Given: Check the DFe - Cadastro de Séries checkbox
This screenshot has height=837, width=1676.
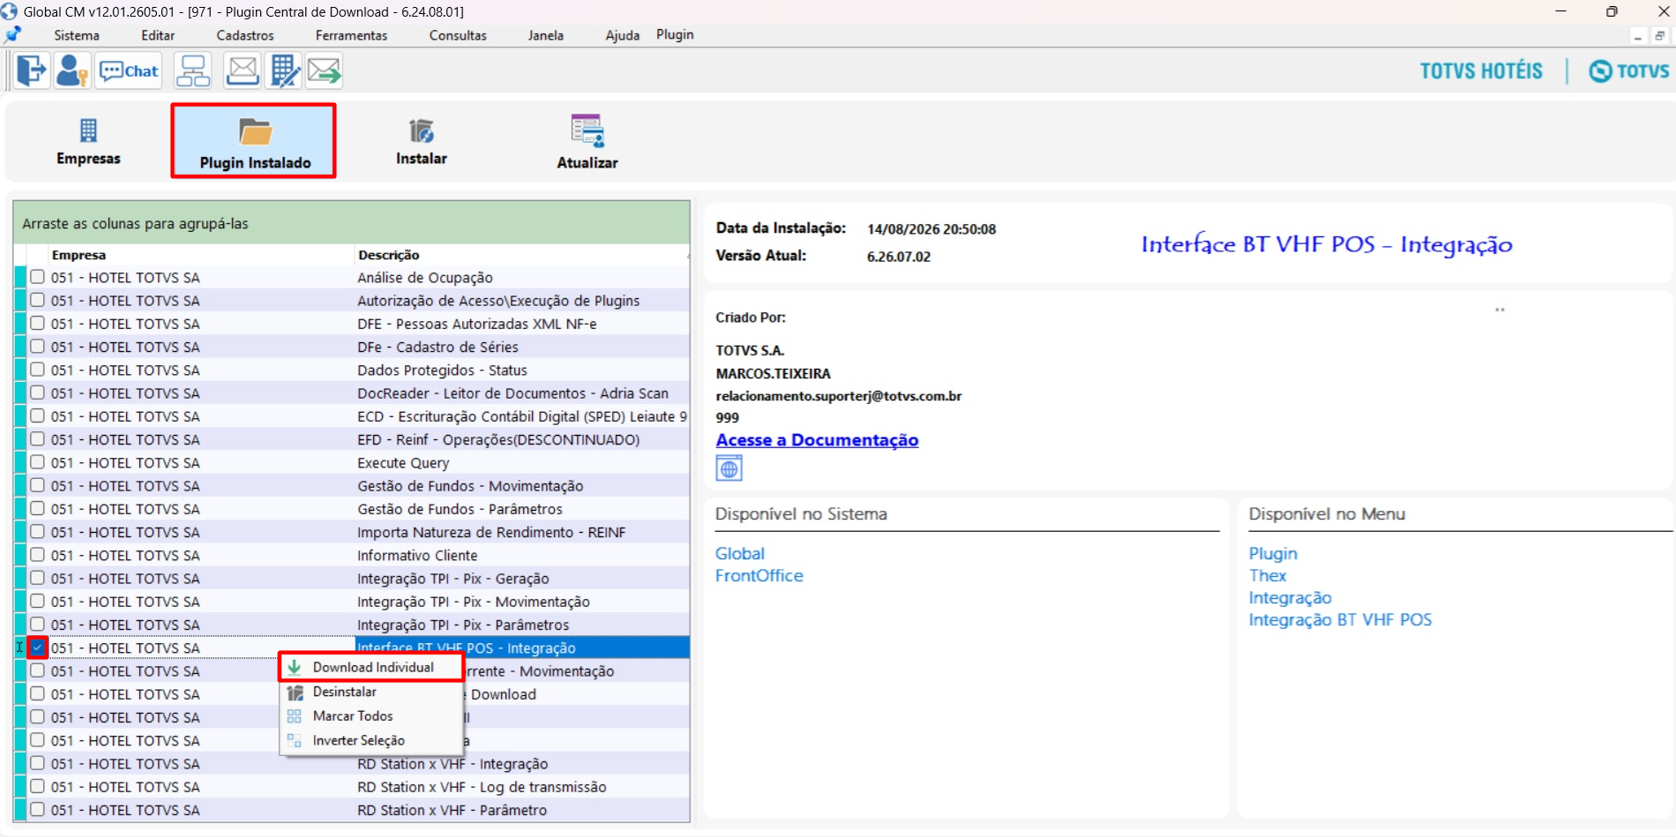Looking at the screenshot, I should tap(37, 347).
